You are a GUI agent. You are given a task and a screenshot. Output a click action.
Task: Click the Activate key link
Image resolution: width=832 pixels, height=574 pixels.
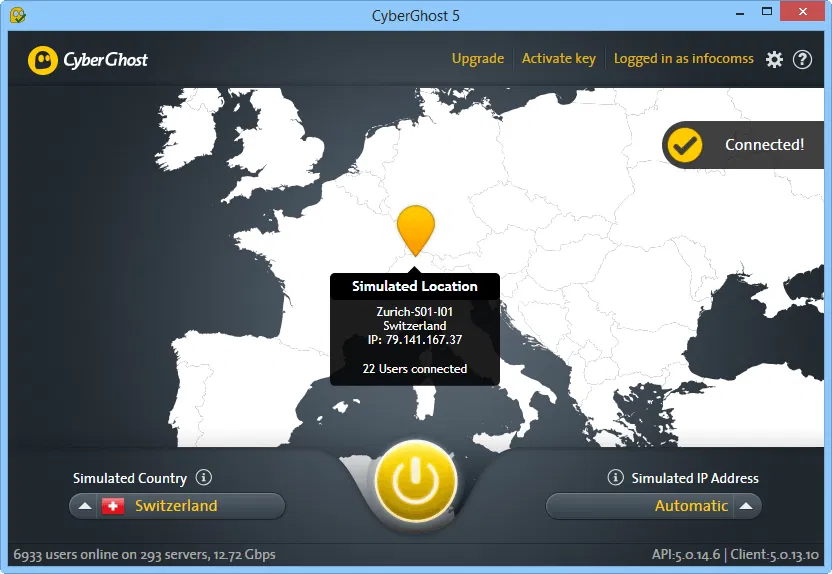click(x=559, y=58)
